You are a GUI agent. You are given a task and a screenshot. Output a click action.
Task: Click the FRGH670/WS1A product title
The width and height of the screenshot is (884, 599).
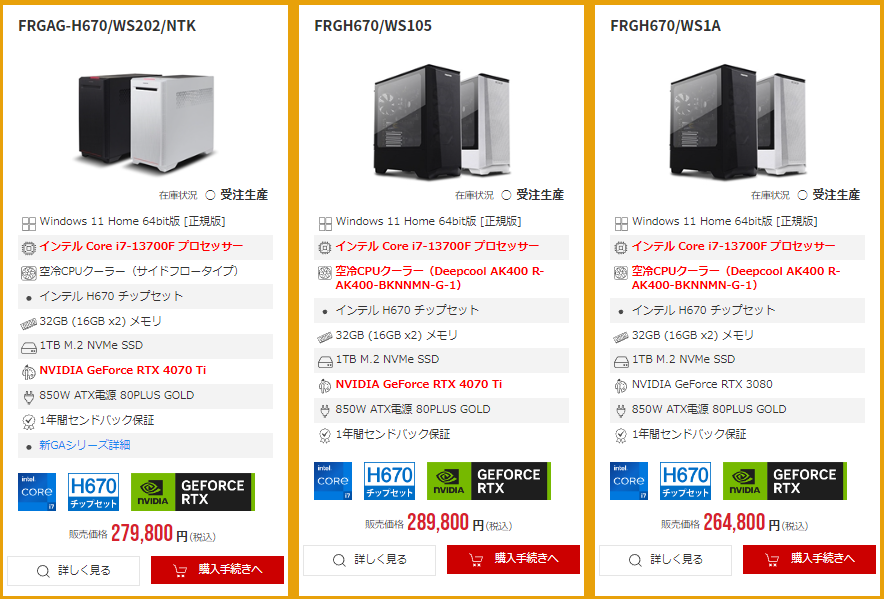click(x=665, y=26)
